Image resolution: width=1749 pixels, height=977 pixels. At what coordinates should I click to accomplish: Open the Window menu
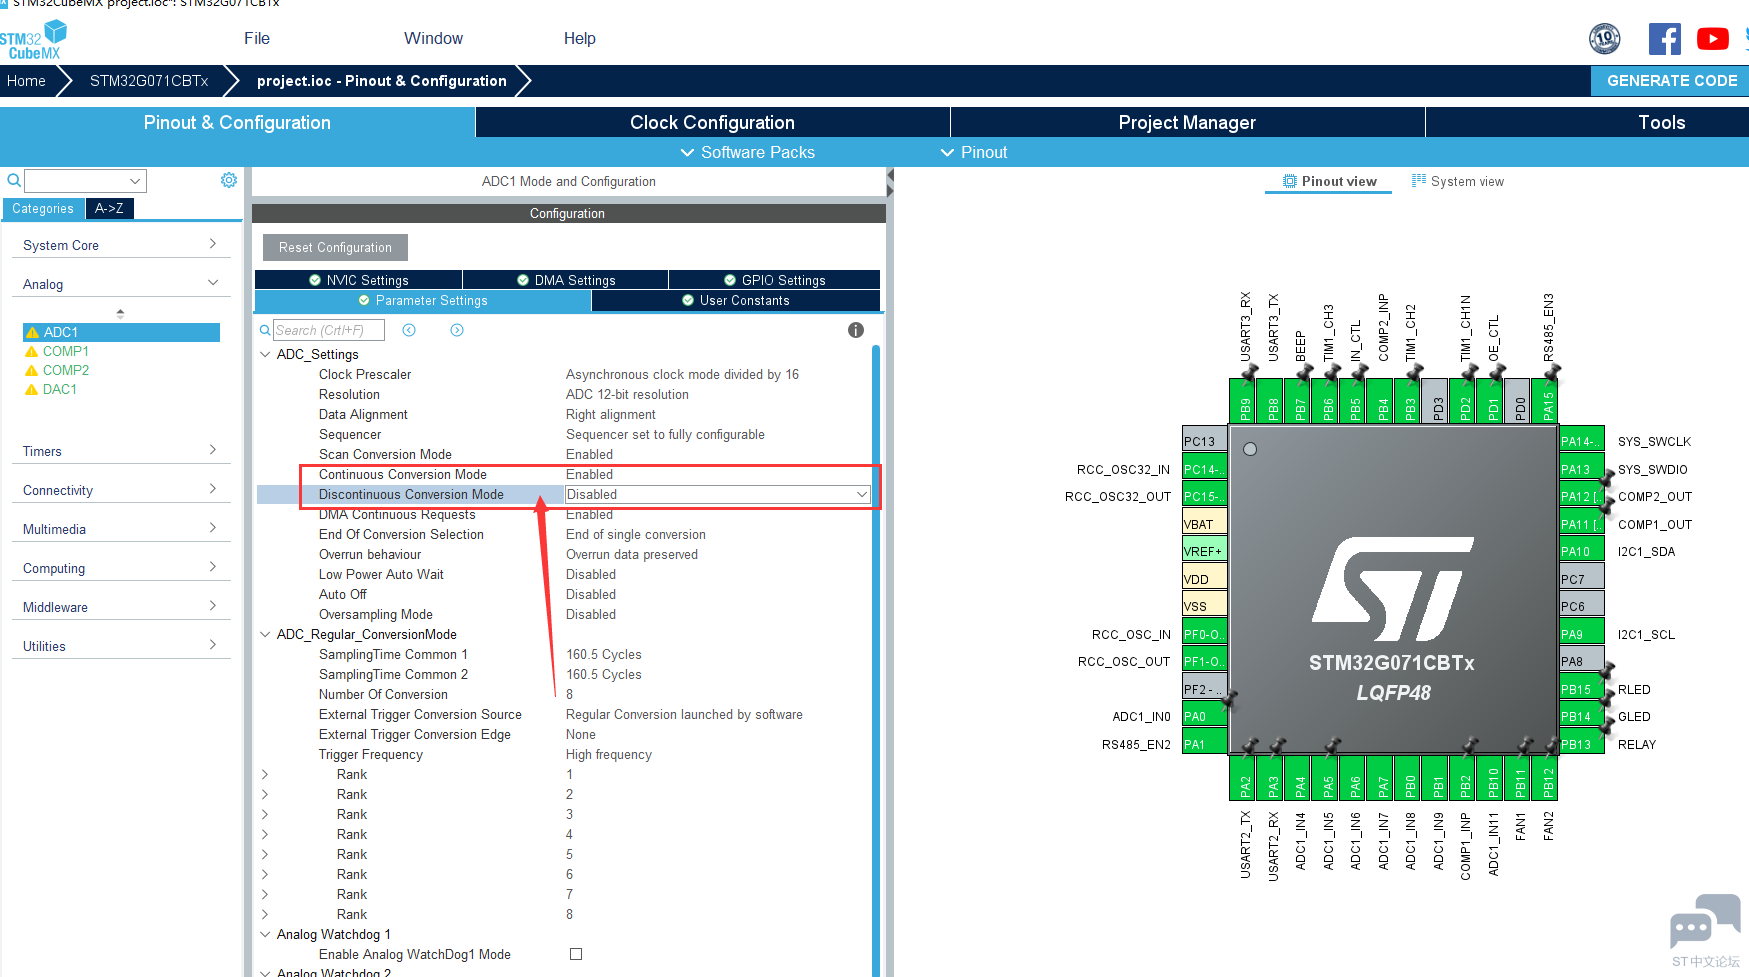(x=433, y=38)
